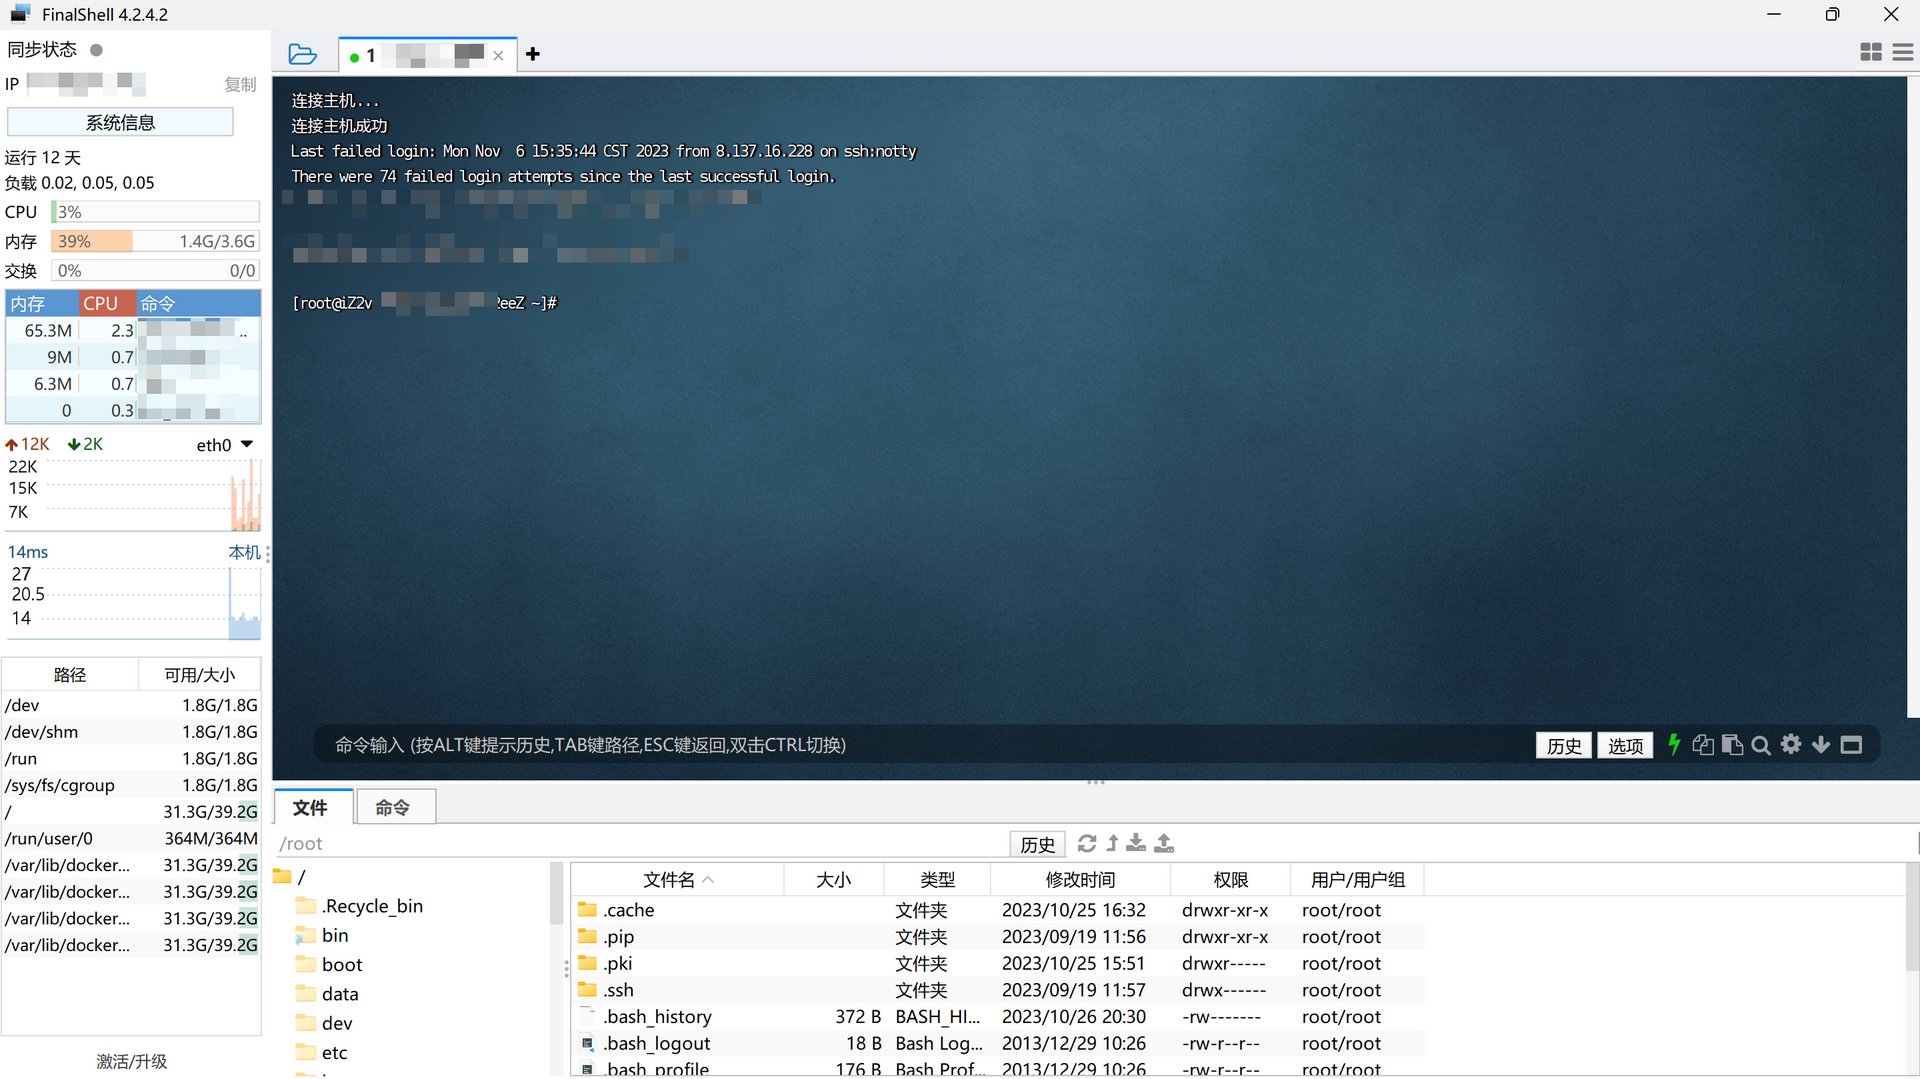Click 复制 to copy IP
Image resolution: width=1920 pixels, height=1079 pixels.
pos(240,84)
